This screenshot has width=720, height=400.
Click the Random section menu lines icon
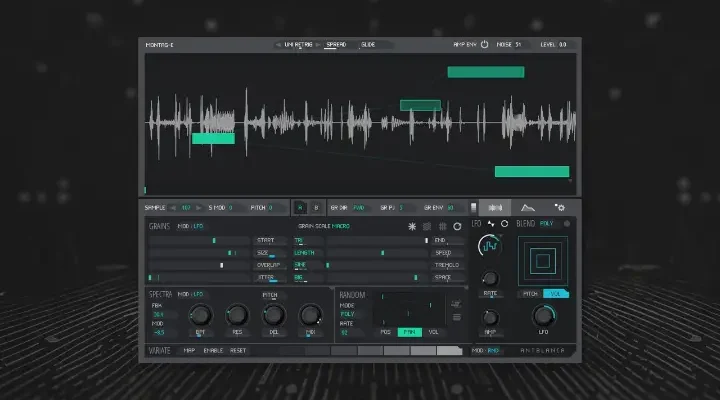point(457,318)
